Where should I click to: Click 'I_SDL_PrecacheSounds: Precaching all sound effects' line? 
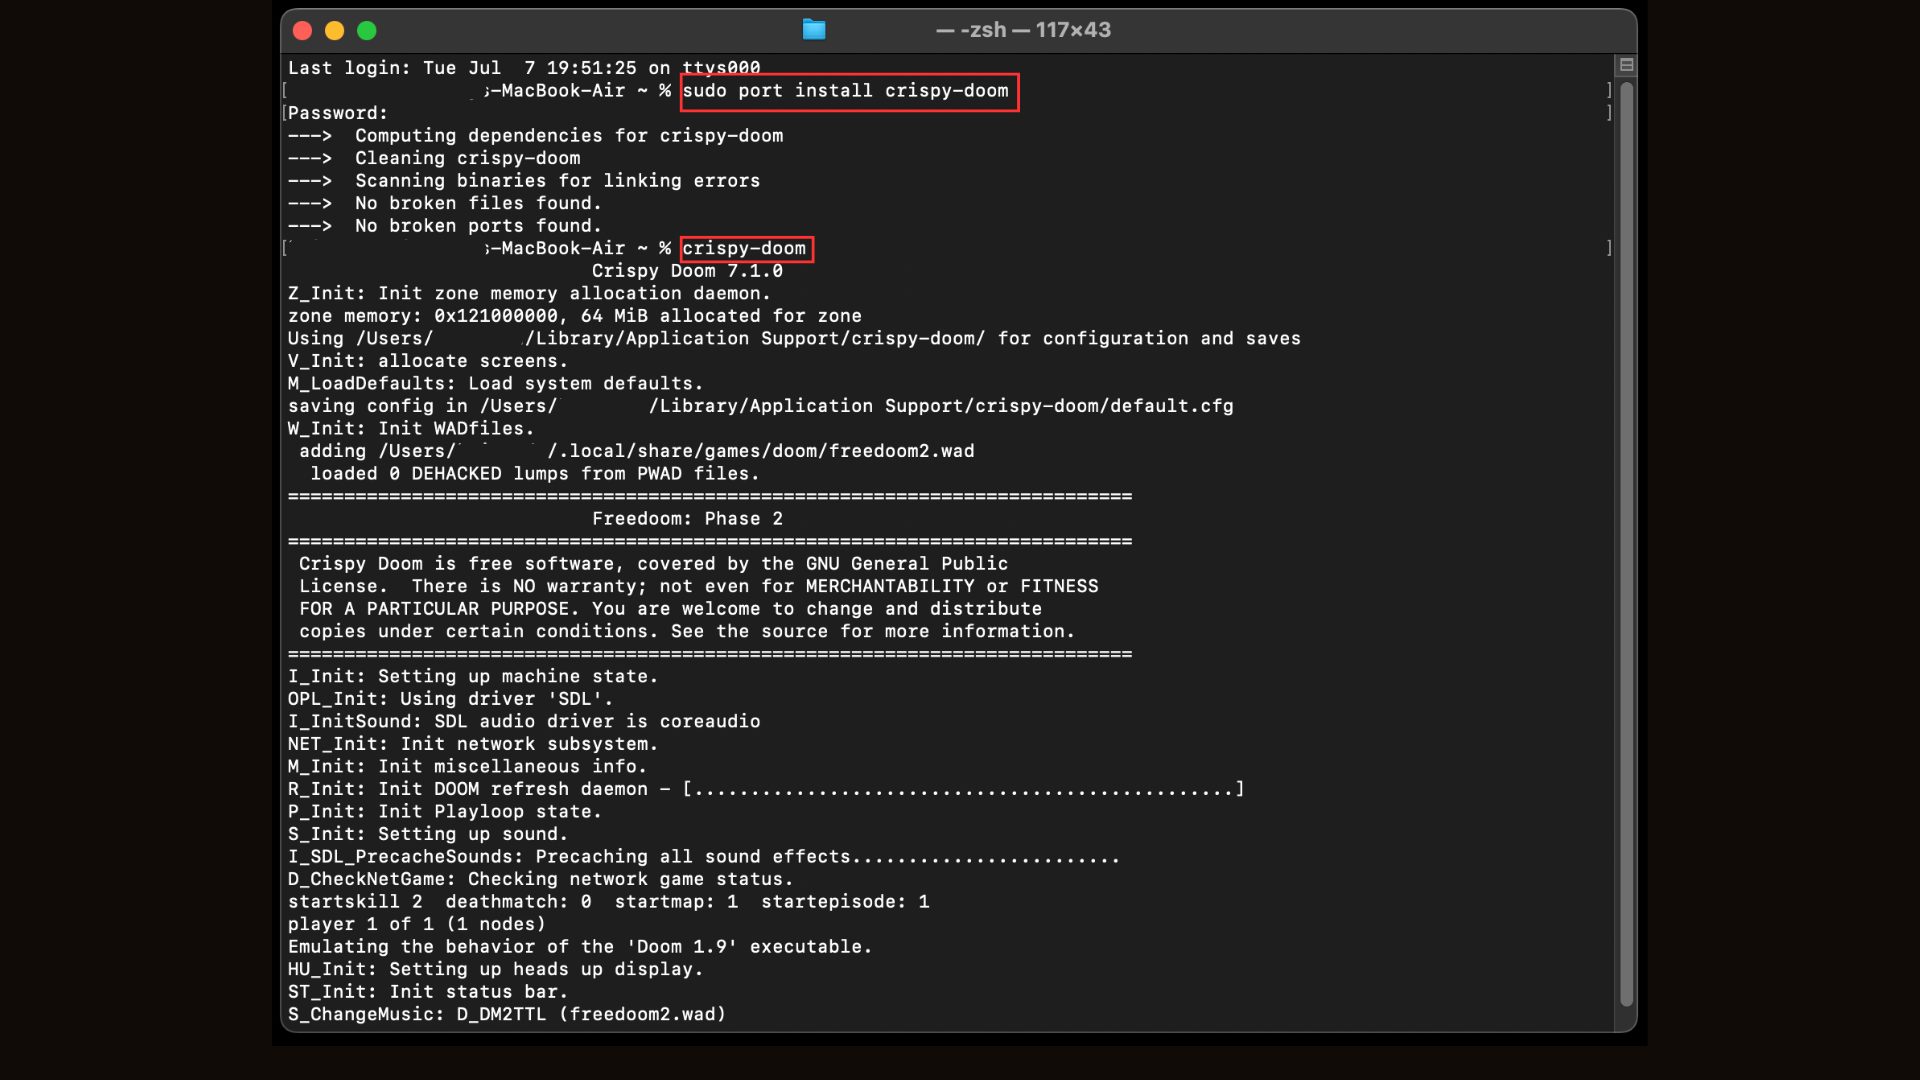click(704, 856)
